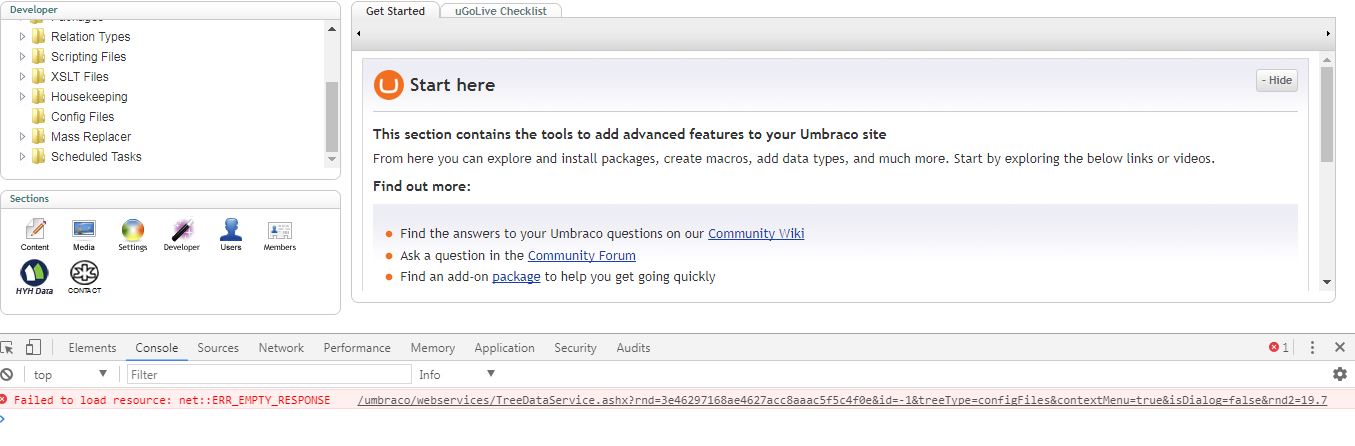Open the Info log level dropdown
The image size is (1355, 446).
pyautogui.click(x=457, y=374)
